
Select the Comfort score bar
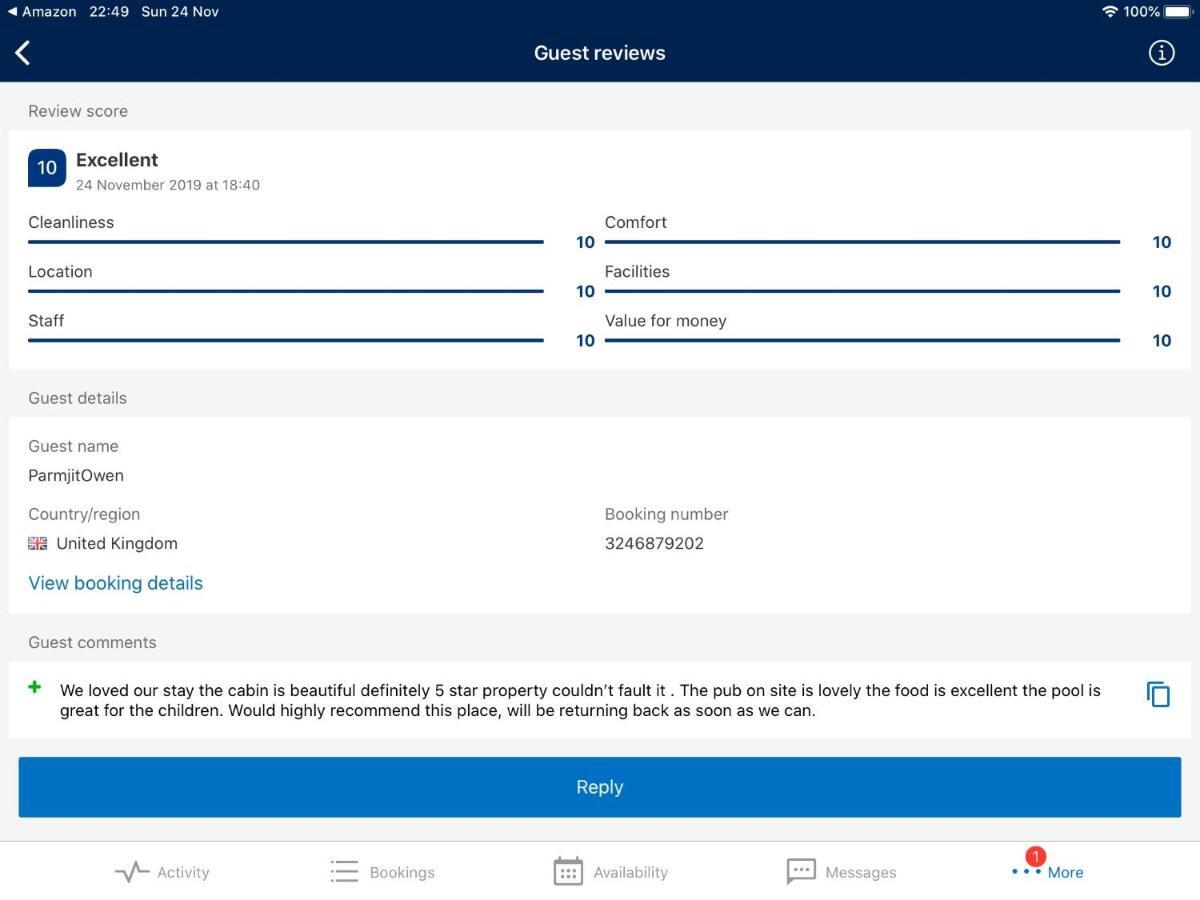[862, 242]
